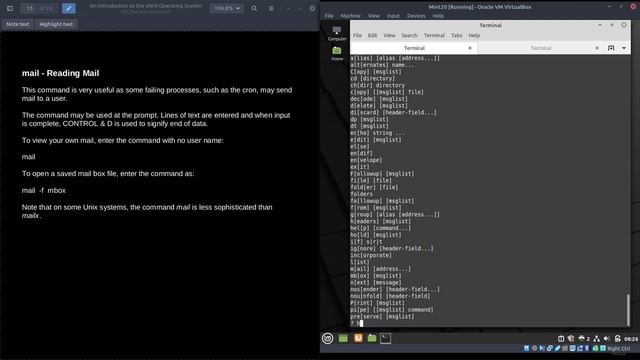The width and height of the screenshot is (640, 360).
Task: Open VirtualBox Input menu
Action: click(393, 16)
